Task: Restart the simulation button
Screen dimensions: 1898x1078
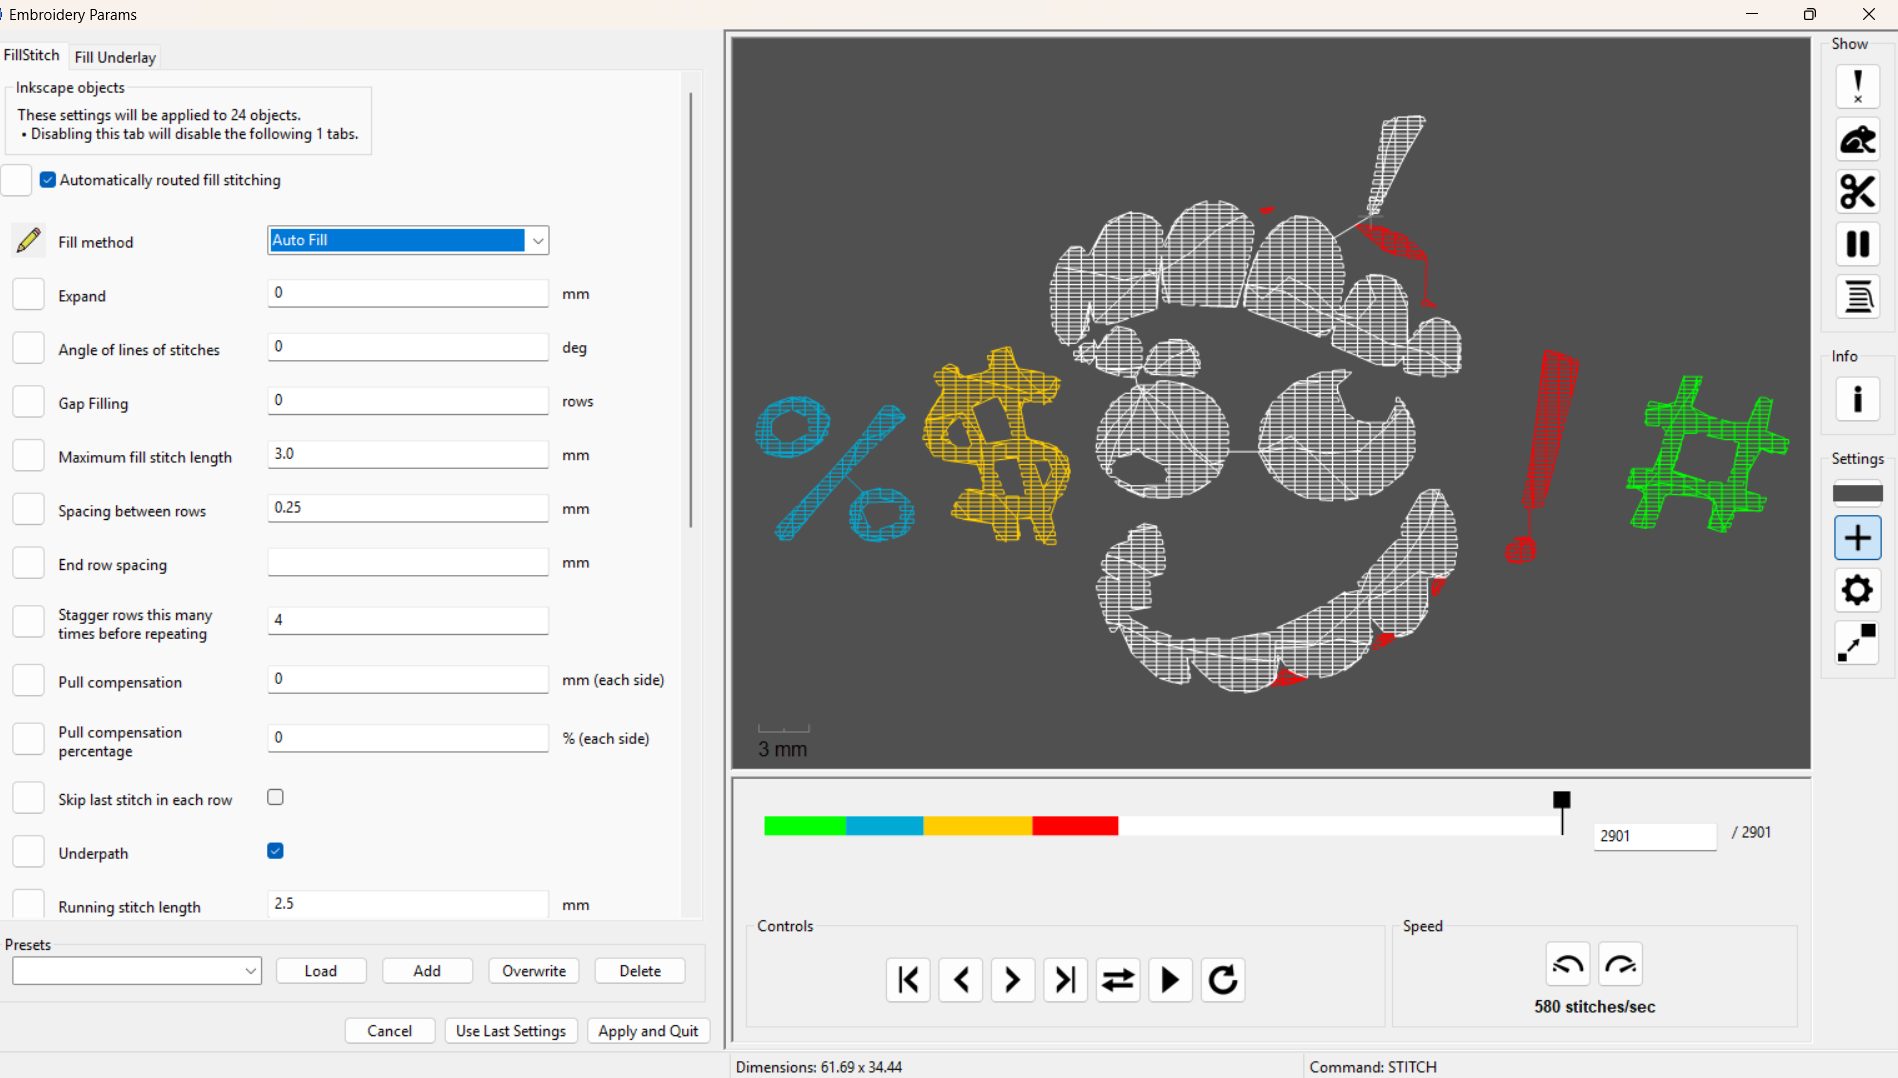Action: coord(1223,979)
